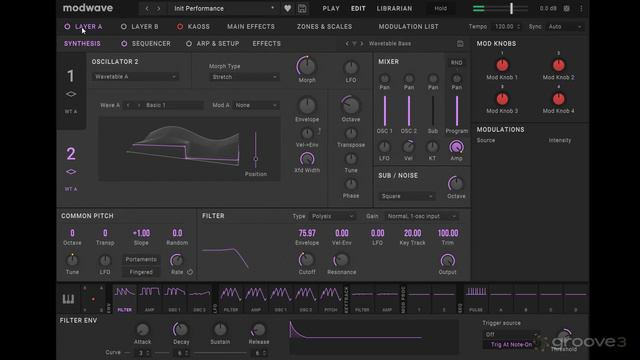Click the Sub/Noise Octave knob

pos(456,184)
